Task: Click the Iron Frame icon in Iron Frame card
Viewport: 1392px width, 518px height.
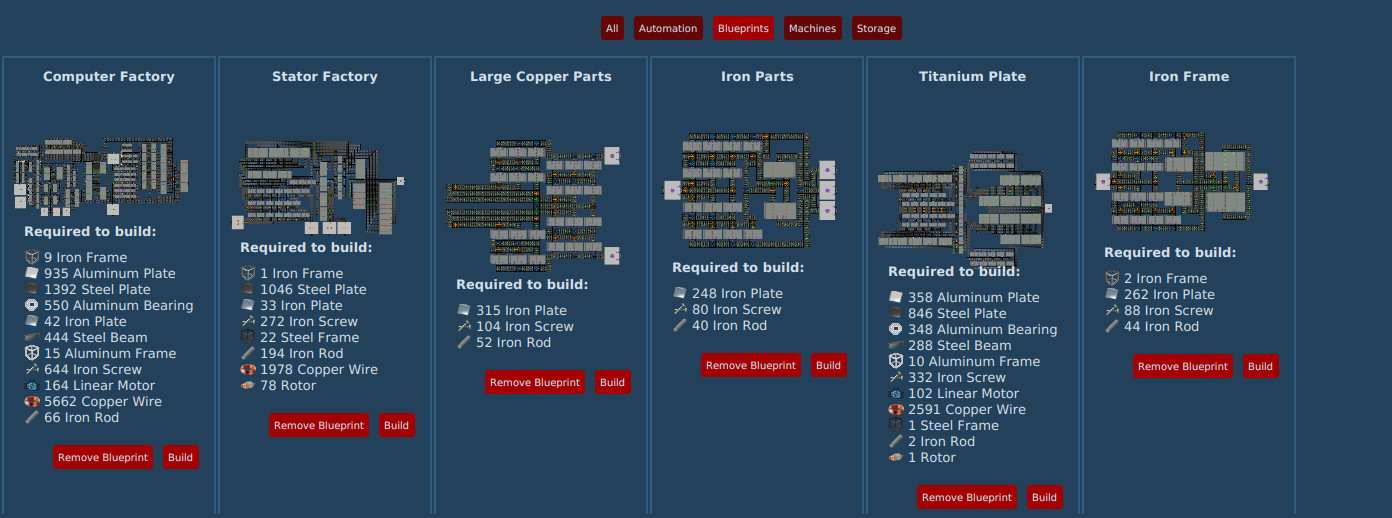Action: 1112,279
